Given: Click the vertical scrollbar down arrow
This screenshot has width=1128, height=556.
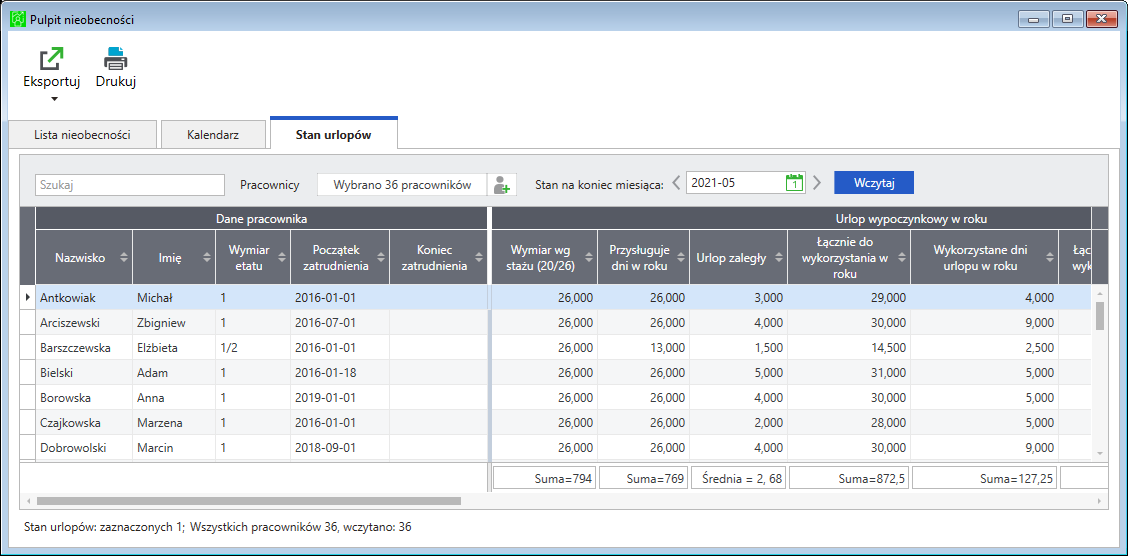Looking at the screenshot, I should 1099,452.
